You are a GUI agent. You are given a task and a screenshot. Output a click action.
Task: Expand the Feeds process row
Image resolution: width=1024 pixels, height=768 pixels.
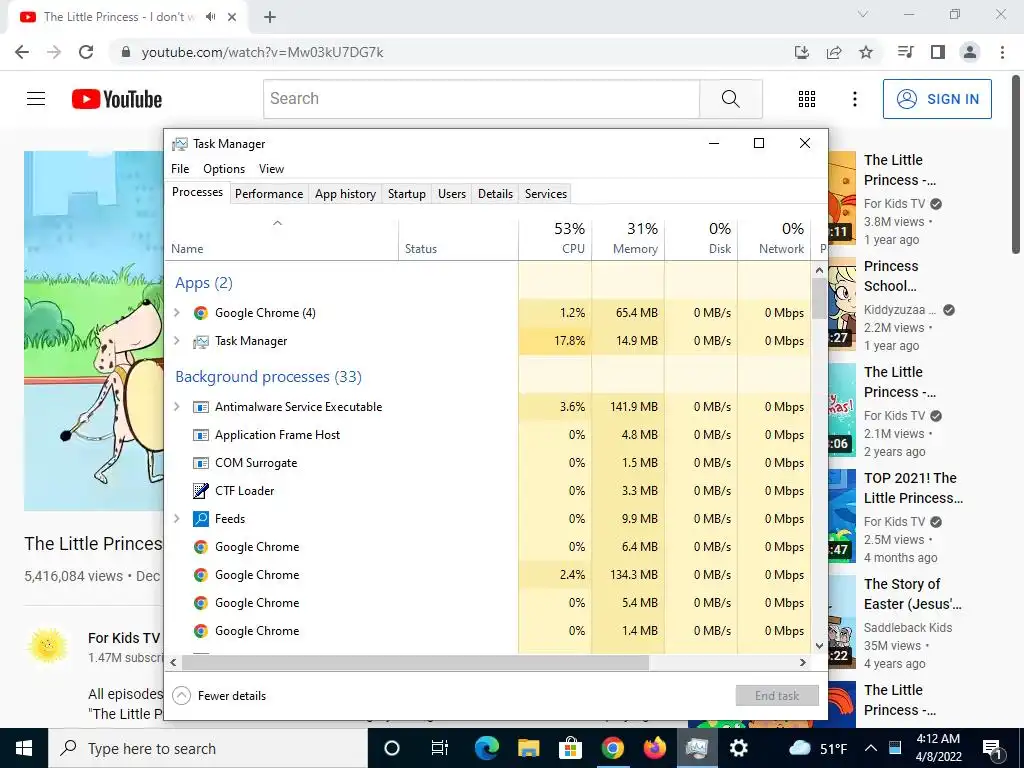[176, 519]
